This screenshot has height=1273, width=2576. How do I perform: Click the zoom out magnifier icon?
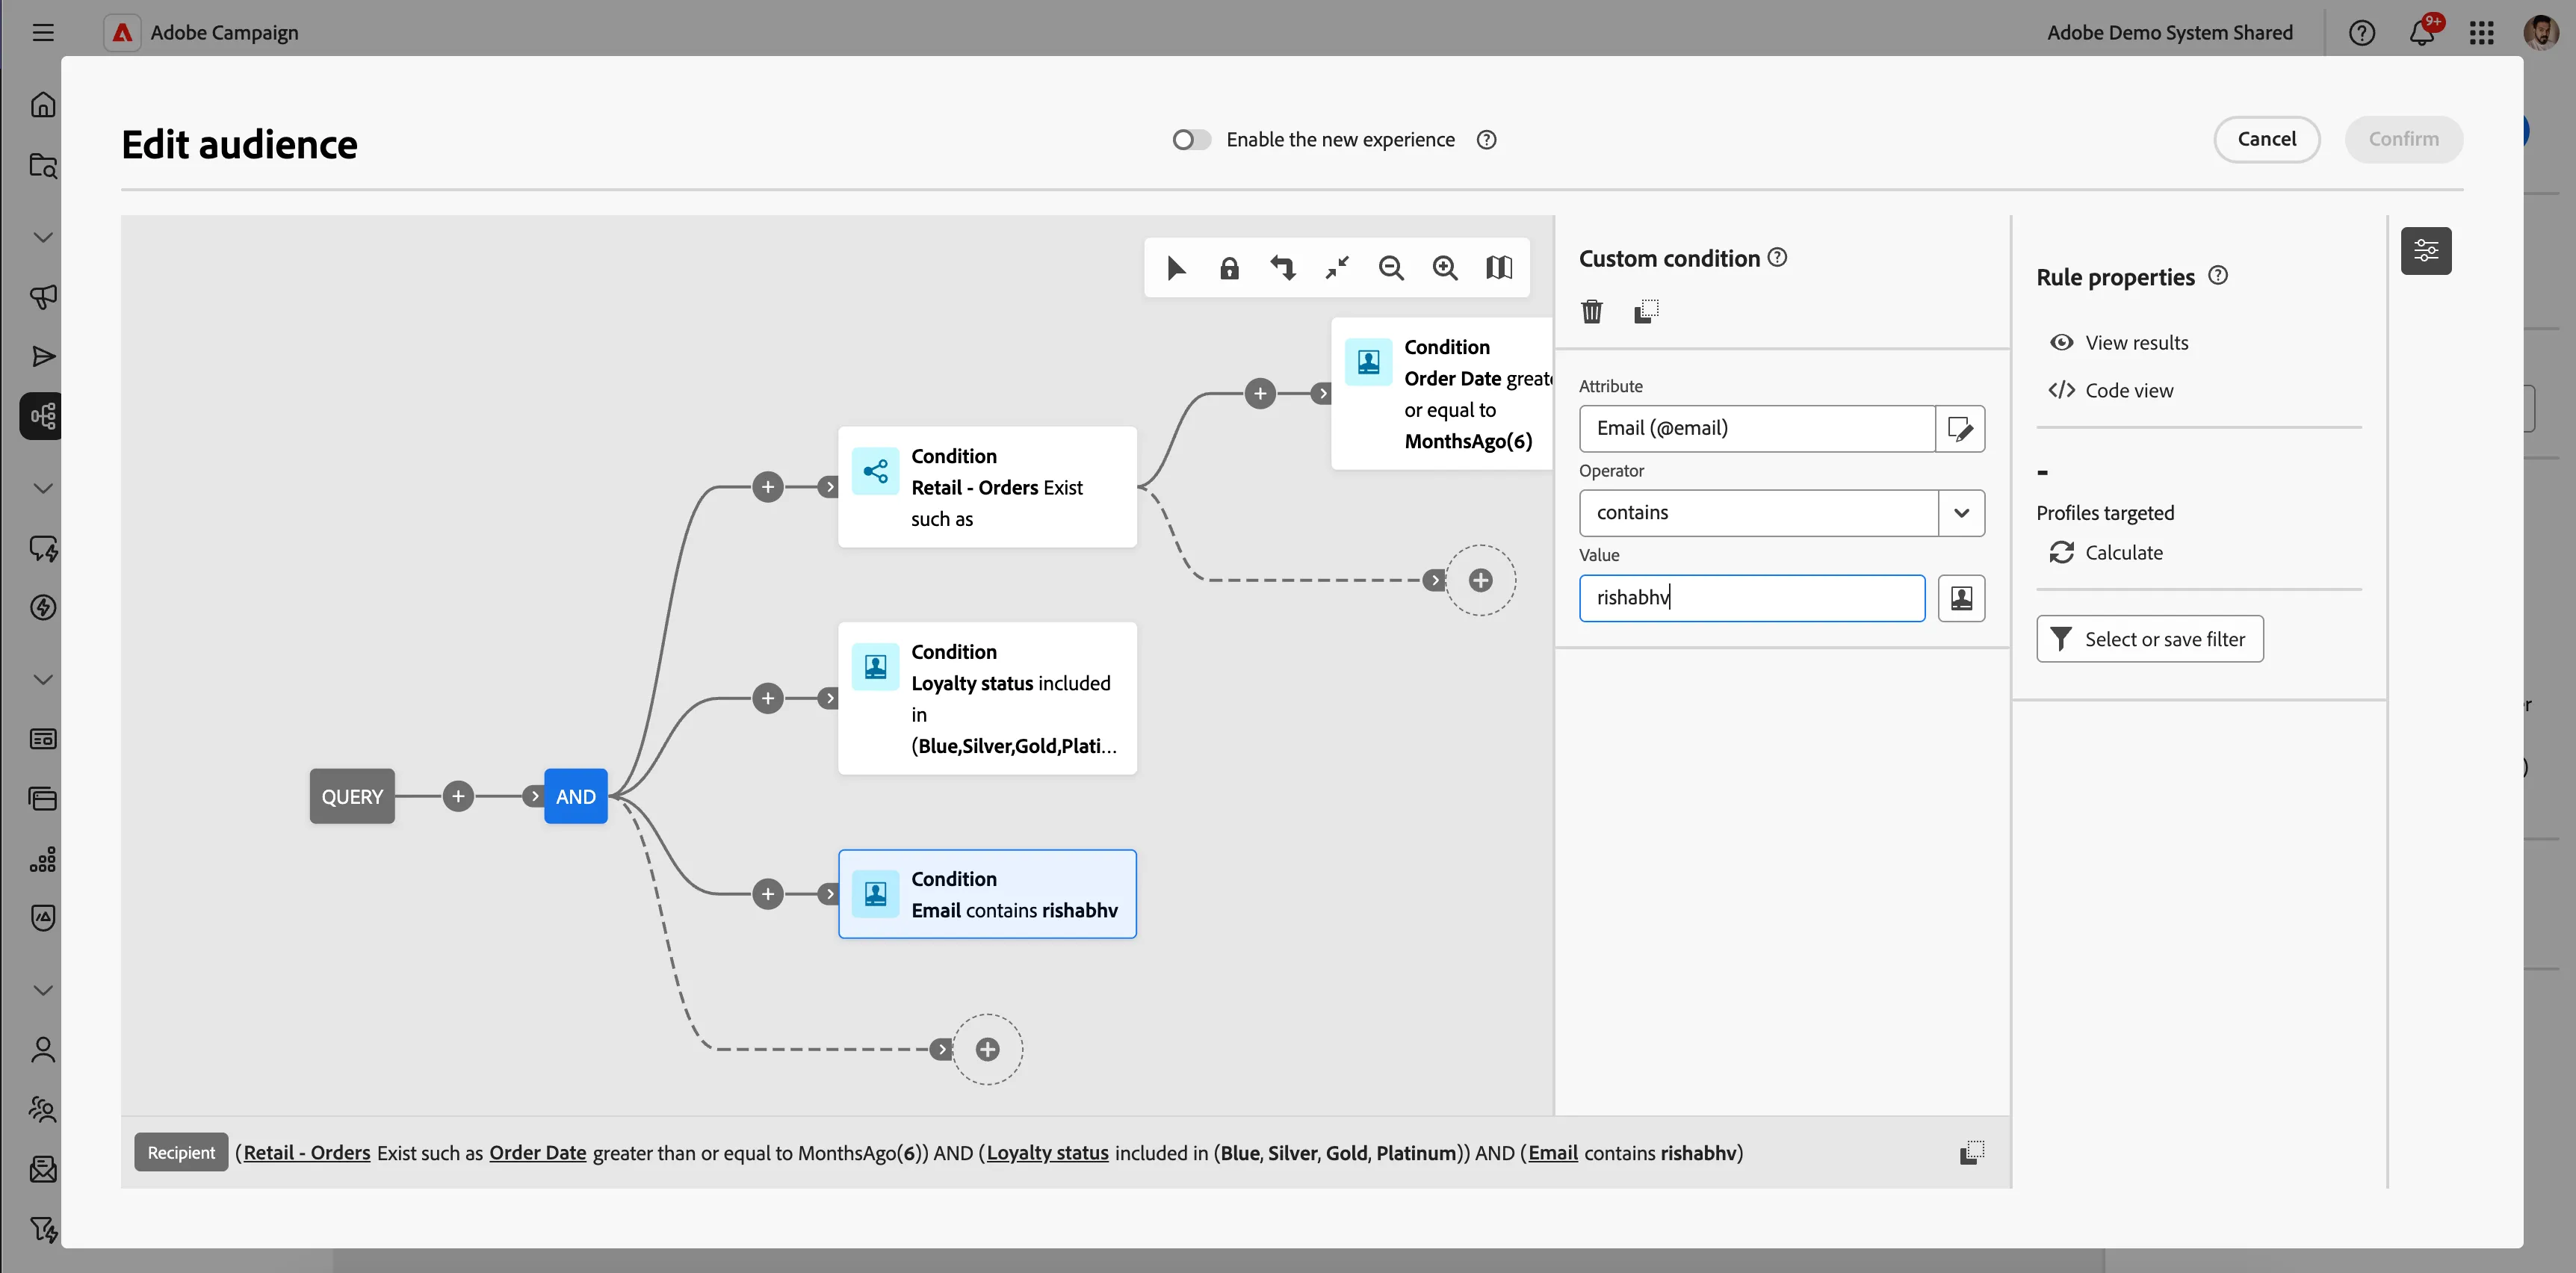coord(1391,268)
